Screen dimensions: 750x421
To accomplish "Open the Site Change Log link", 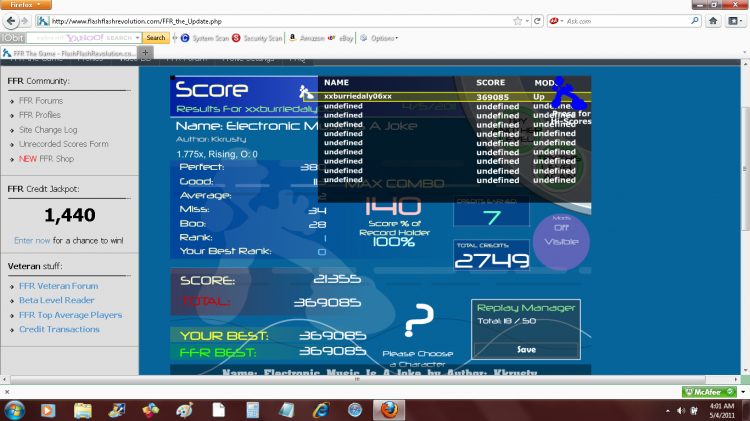I will pos(48,130).
